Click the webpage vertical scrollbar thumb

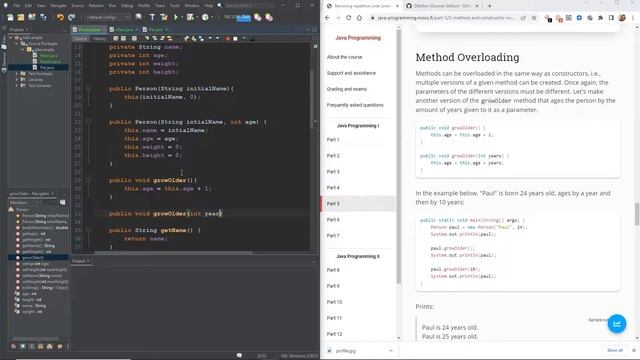637,214
